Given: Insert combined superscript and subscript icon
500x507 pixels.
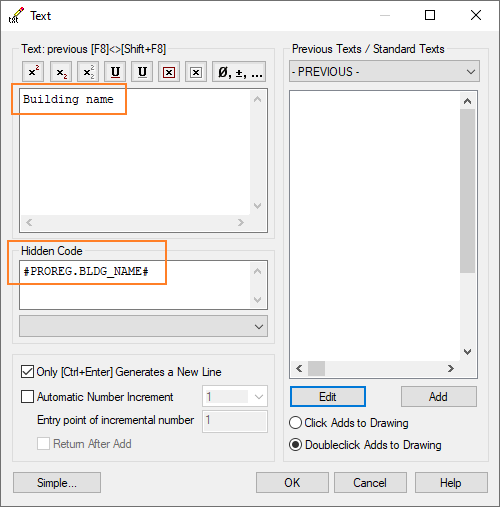Looking at the screenshot, I should pyautogui.click(x=88, y=72).
